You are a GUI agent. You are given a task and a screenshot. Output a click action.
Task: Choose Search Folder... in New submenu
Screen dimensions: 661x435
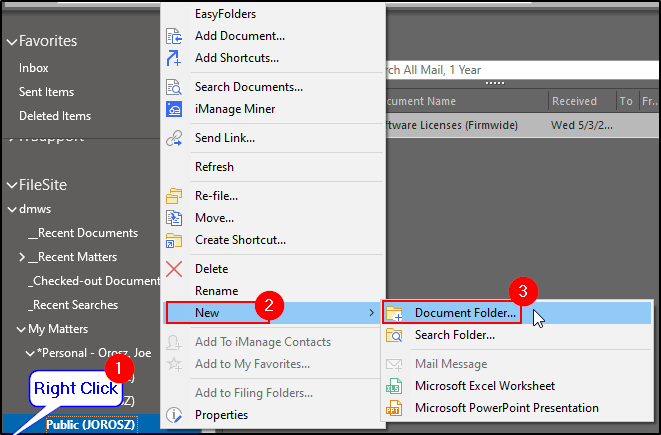pyautogui.click(x=455, y=336)
